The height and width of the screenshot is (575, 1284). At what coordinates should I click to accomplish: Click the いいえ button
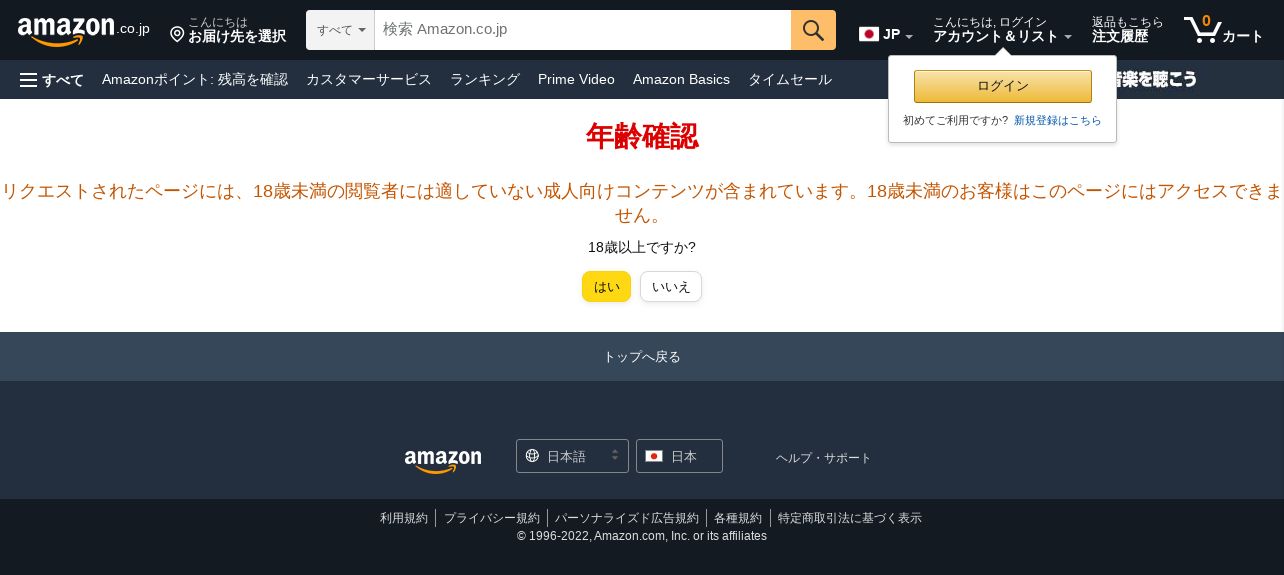pos(671,286)
